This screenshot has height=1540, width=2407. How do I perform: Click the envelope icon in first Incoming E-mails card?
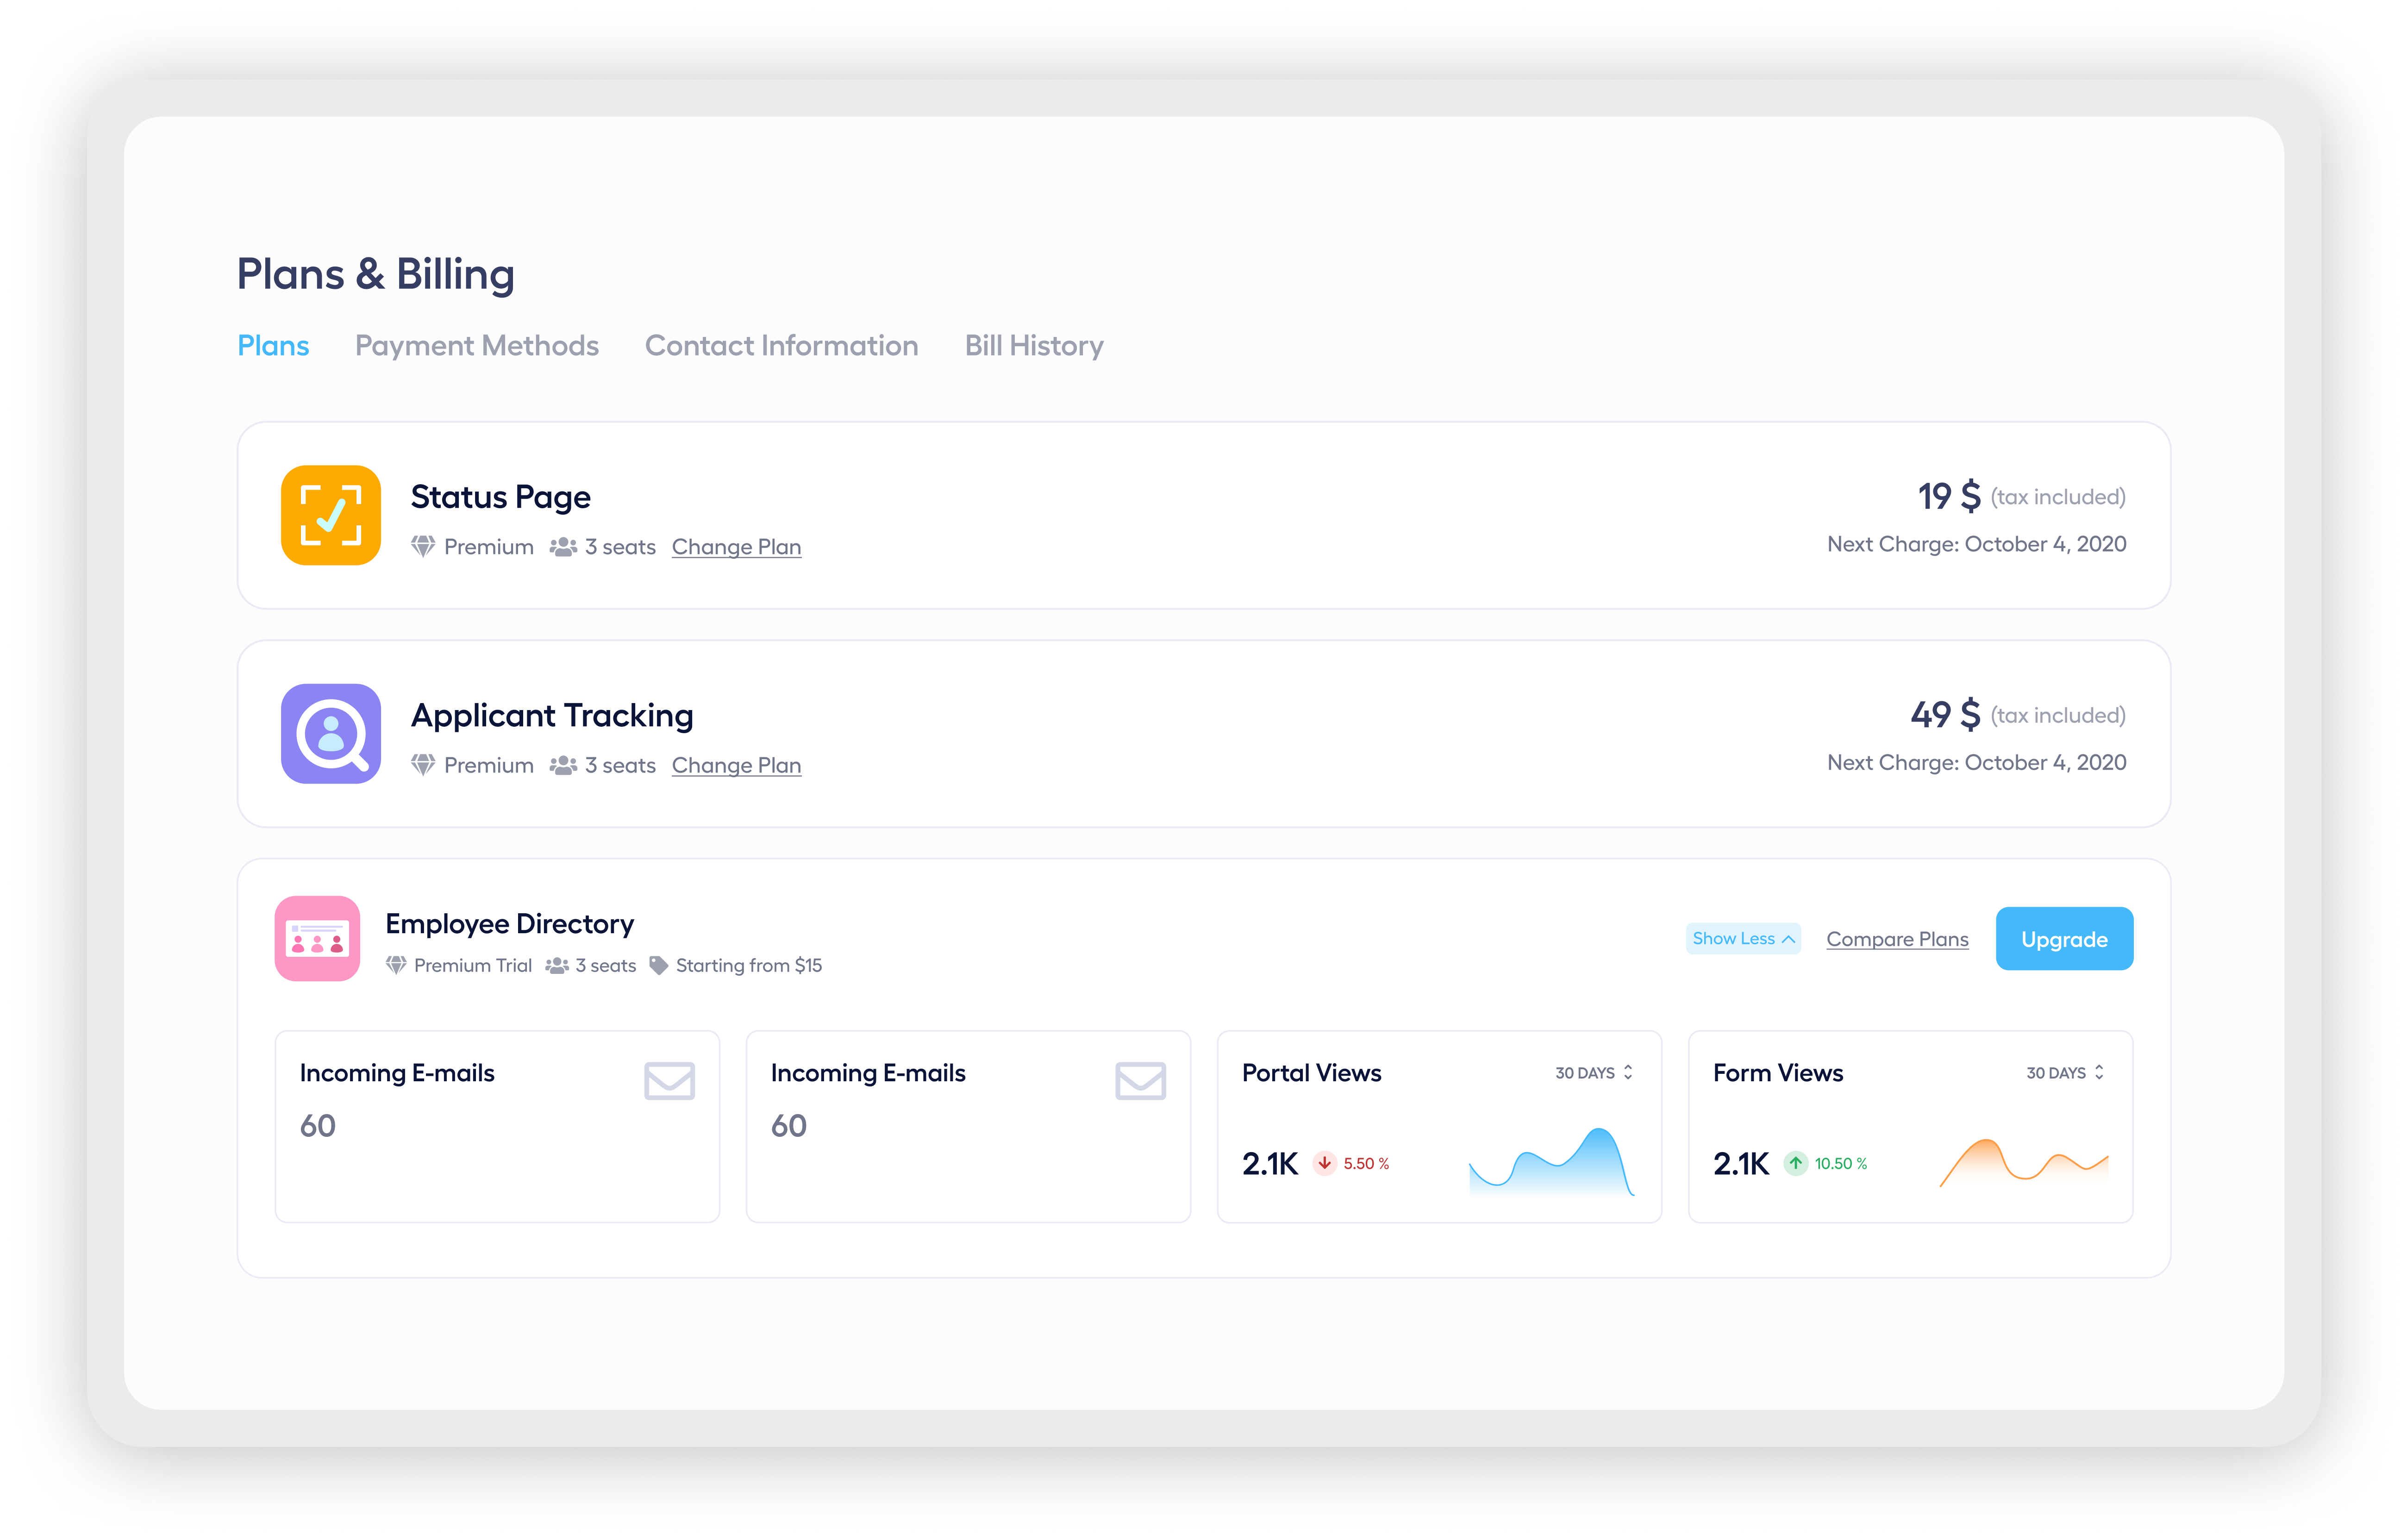(669, 1081)
